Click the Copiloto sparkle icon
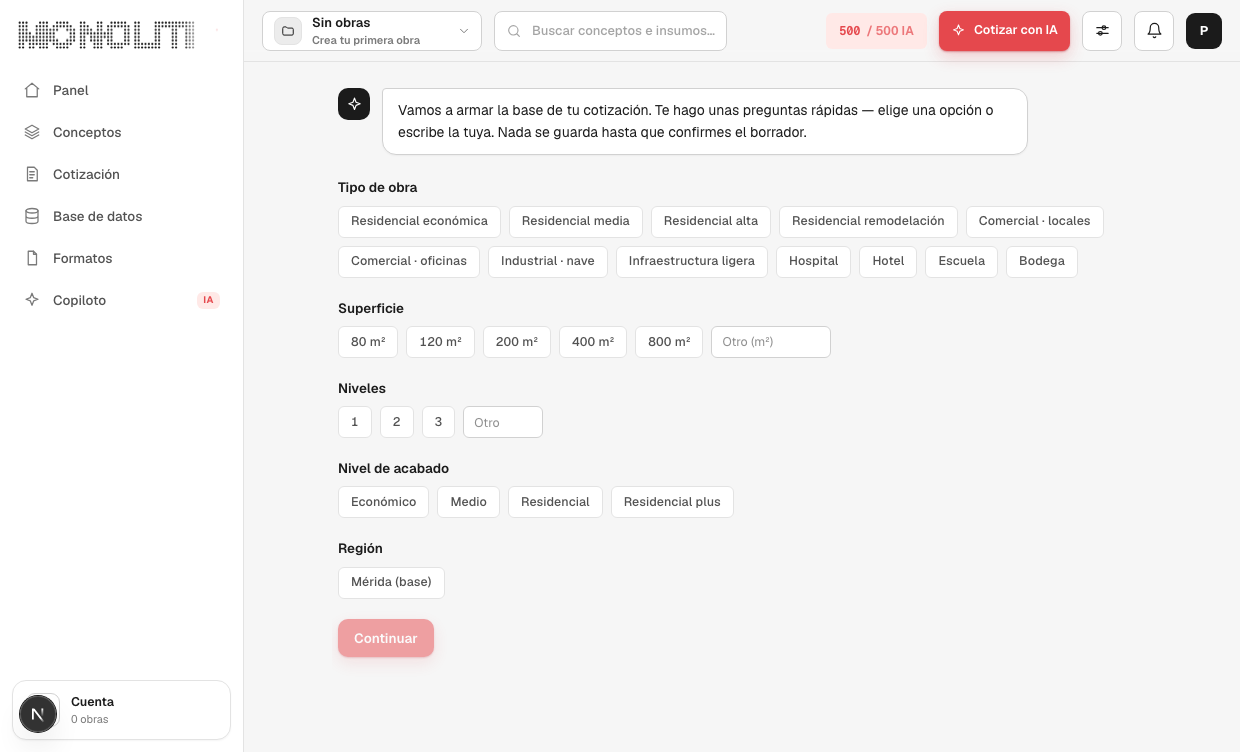This screenshot has width=1240, height=752. 32,300
